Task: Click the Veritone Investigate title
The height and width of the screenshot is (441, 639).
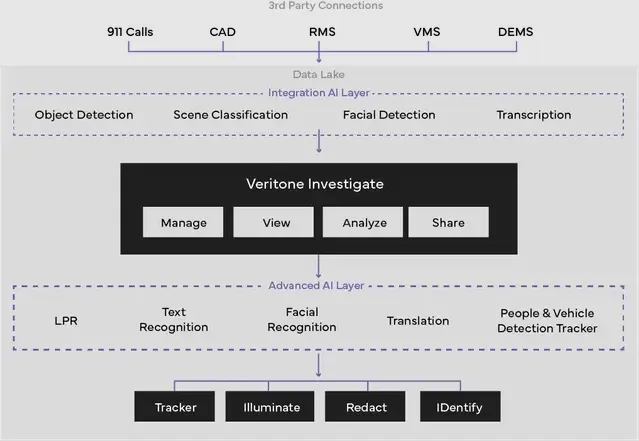Action: [315, 184]
